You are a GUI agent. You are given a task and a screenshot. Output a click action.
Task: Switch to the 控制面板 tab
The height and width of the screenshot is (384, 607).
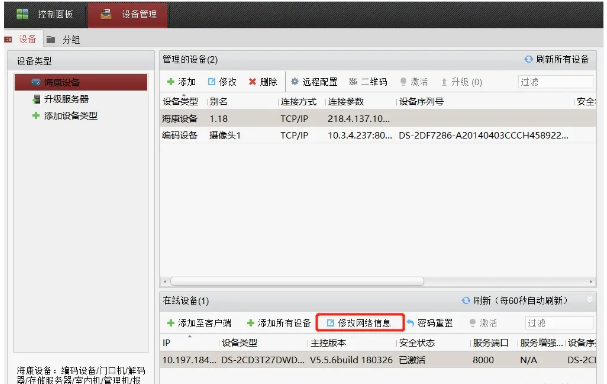(45, 14)
